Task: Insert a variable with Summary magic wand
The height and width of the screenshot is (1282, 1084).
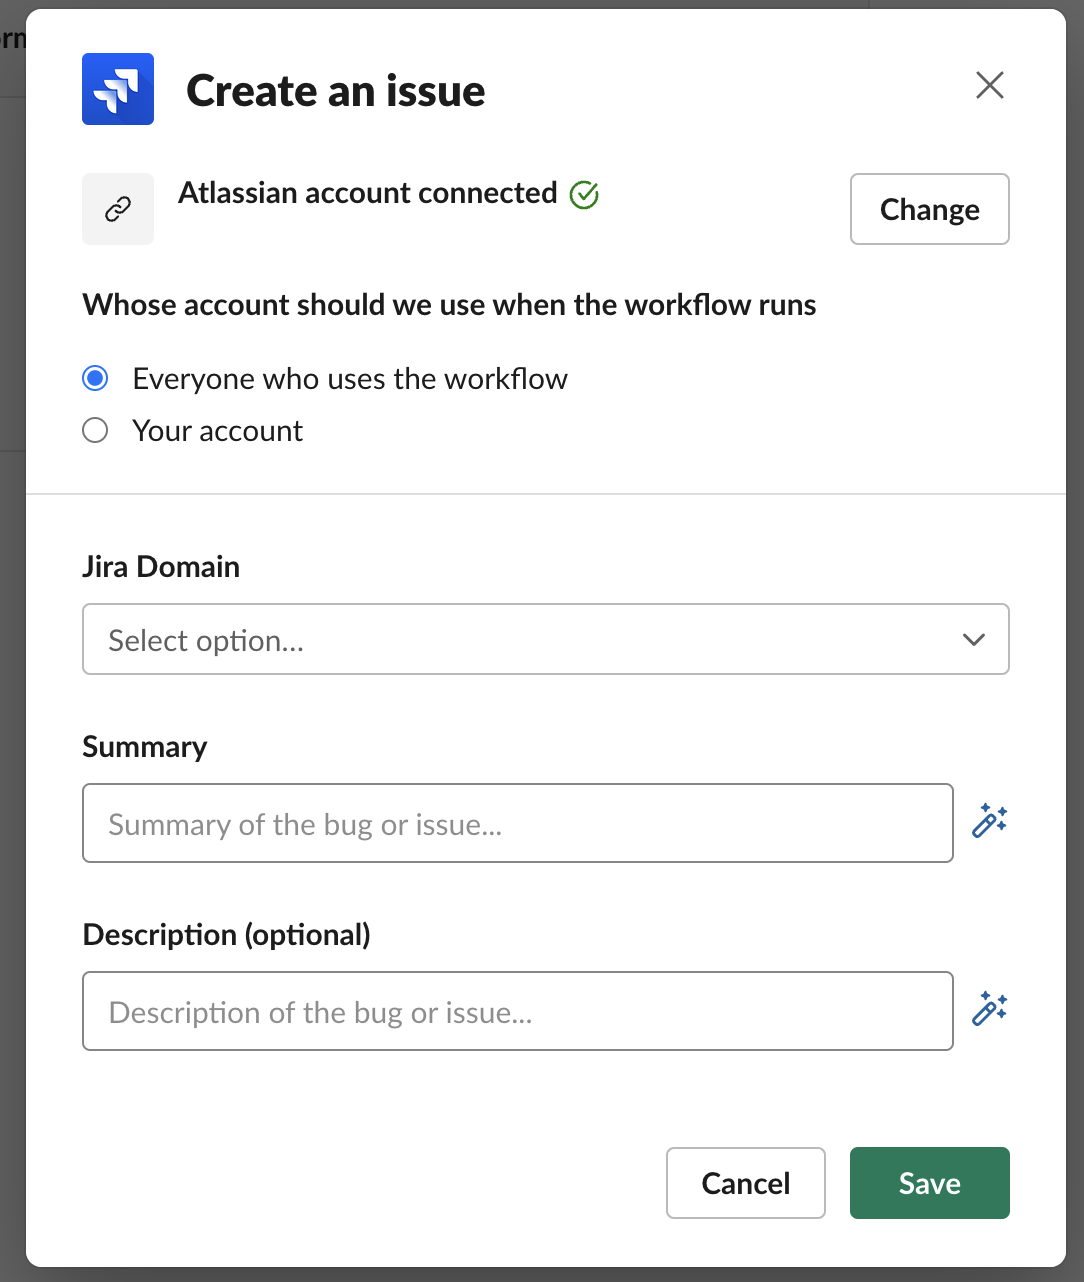Action: [x=990, y=821]
